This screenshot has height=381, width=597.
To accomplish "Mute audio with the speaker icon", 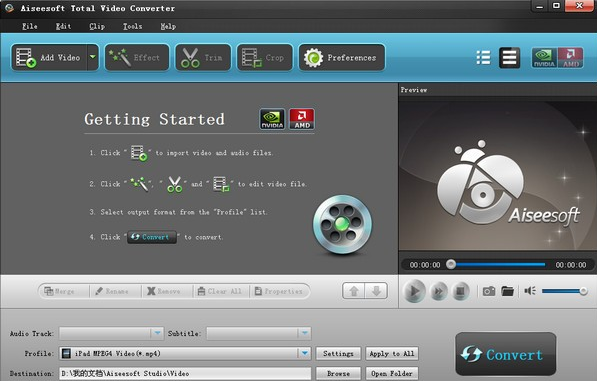I will pos(530,291).
